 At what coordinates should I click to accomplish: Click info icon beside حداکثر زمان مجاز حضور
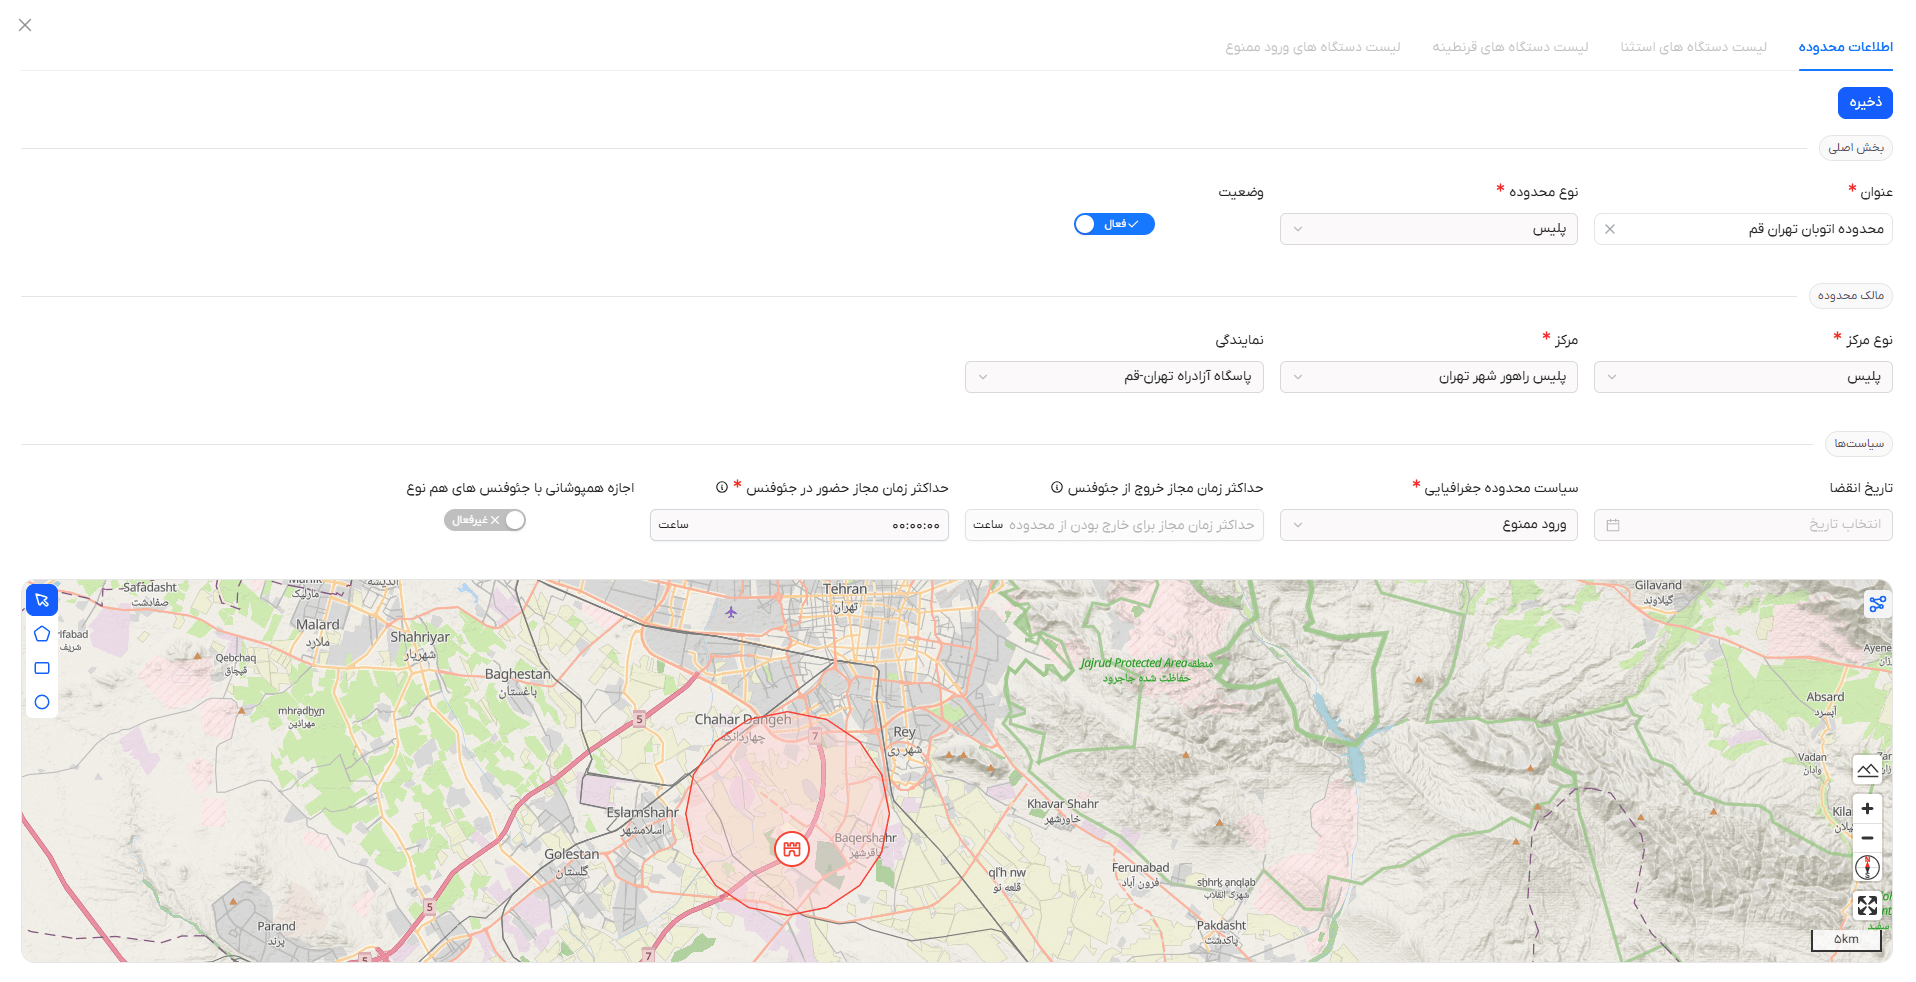[722, 488]
